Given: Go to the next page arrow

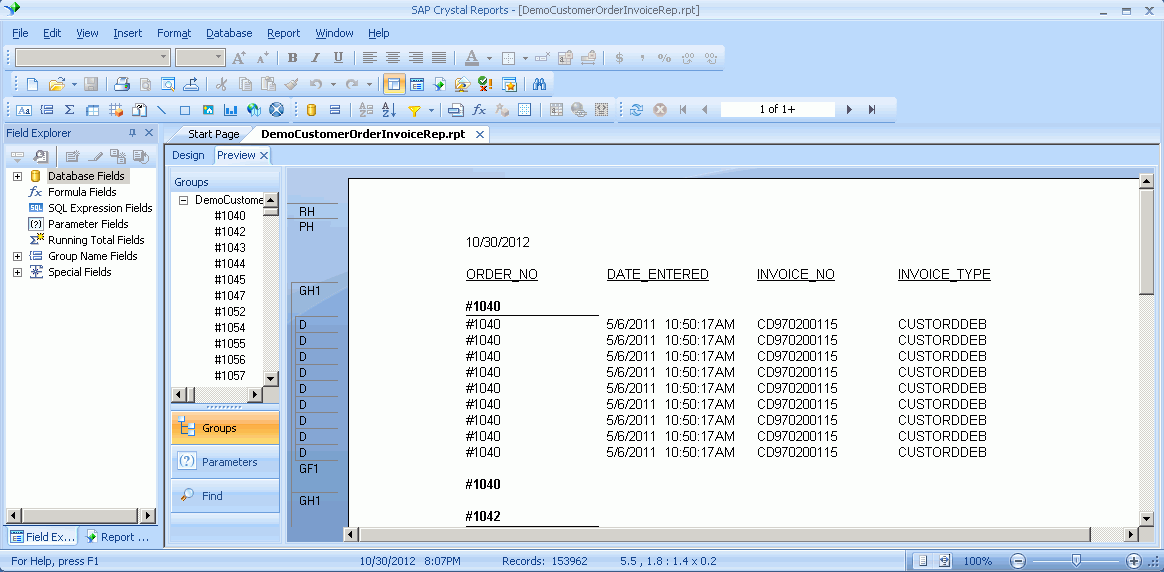Looking at the screenshot, I should point(849,110).
